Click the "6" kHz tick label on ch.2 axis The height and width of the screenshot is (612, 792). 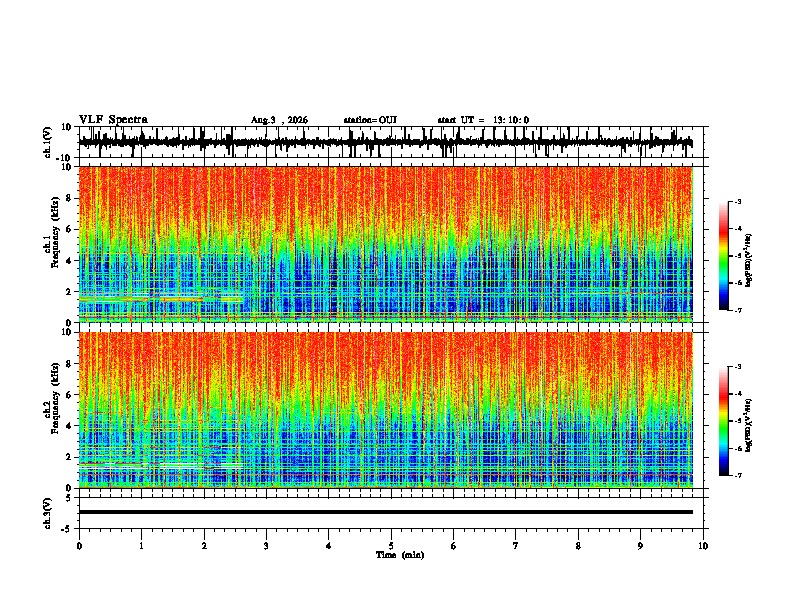[x=70, y=394]
